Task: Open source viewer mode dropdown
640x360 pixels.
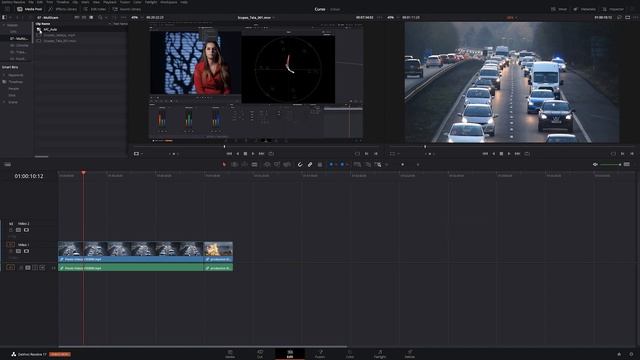Action: tap(138, 154)
